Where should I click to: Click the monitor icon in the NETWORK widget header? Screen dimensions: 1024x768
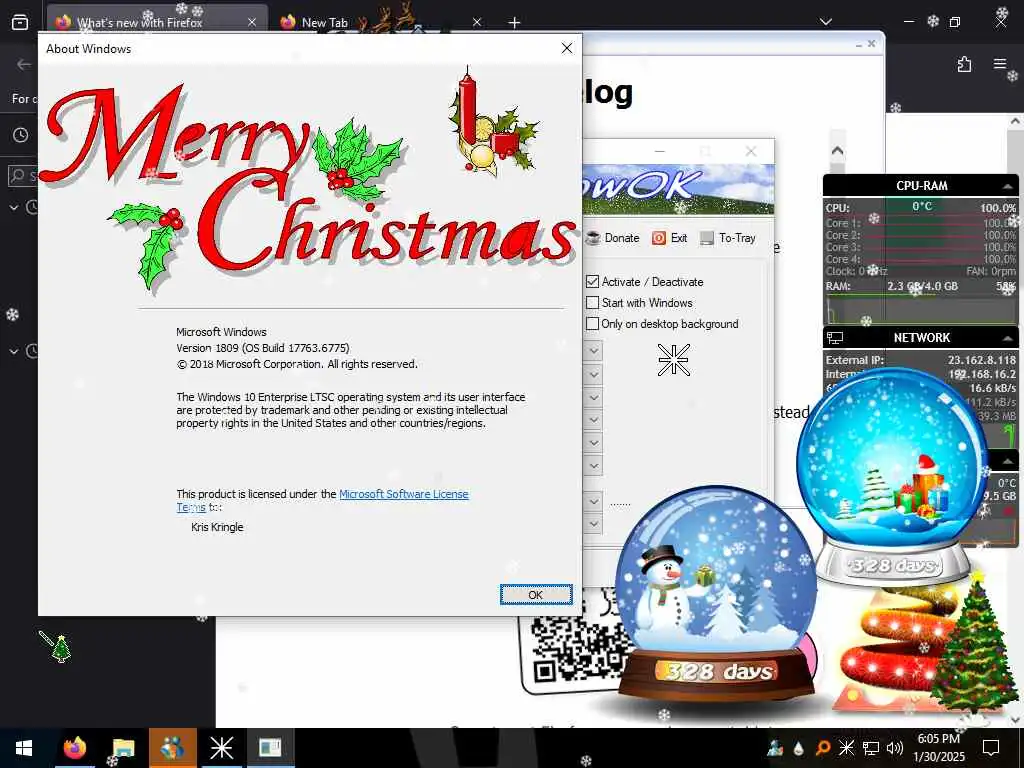835,338
